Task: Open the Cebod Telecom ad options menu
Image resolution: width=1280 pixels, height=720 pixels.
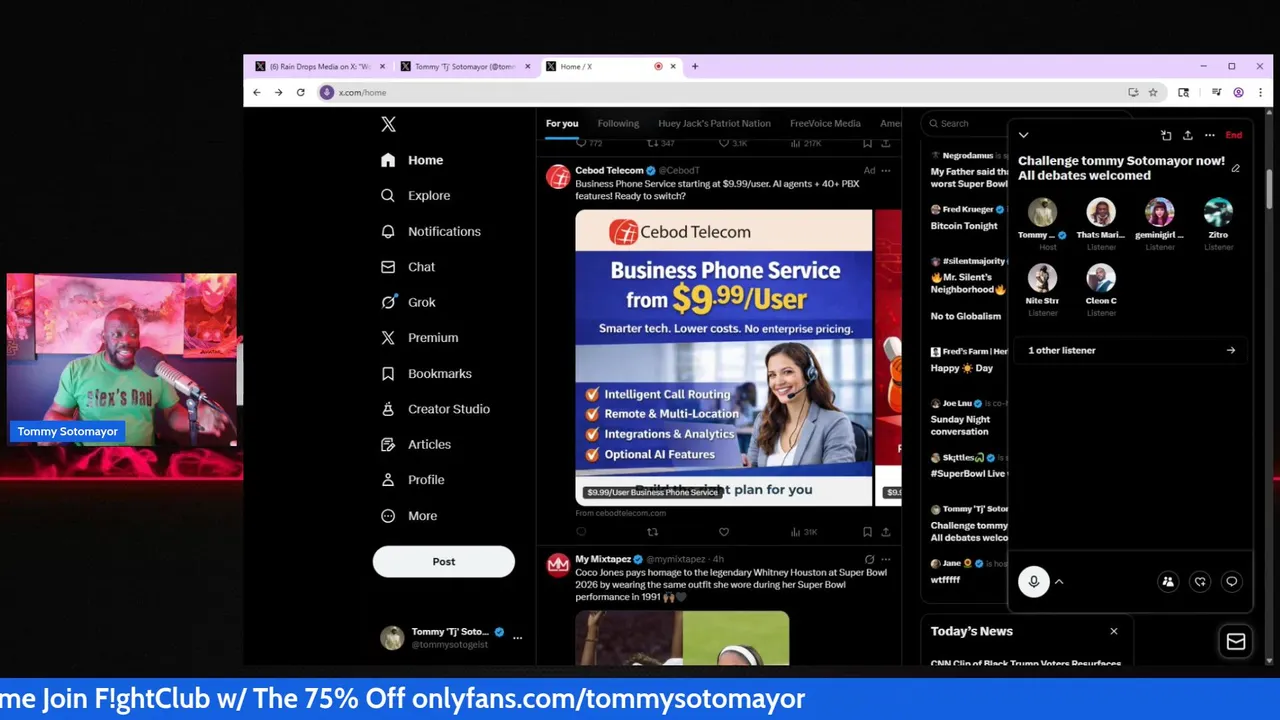Action: (x=885, y=170)
